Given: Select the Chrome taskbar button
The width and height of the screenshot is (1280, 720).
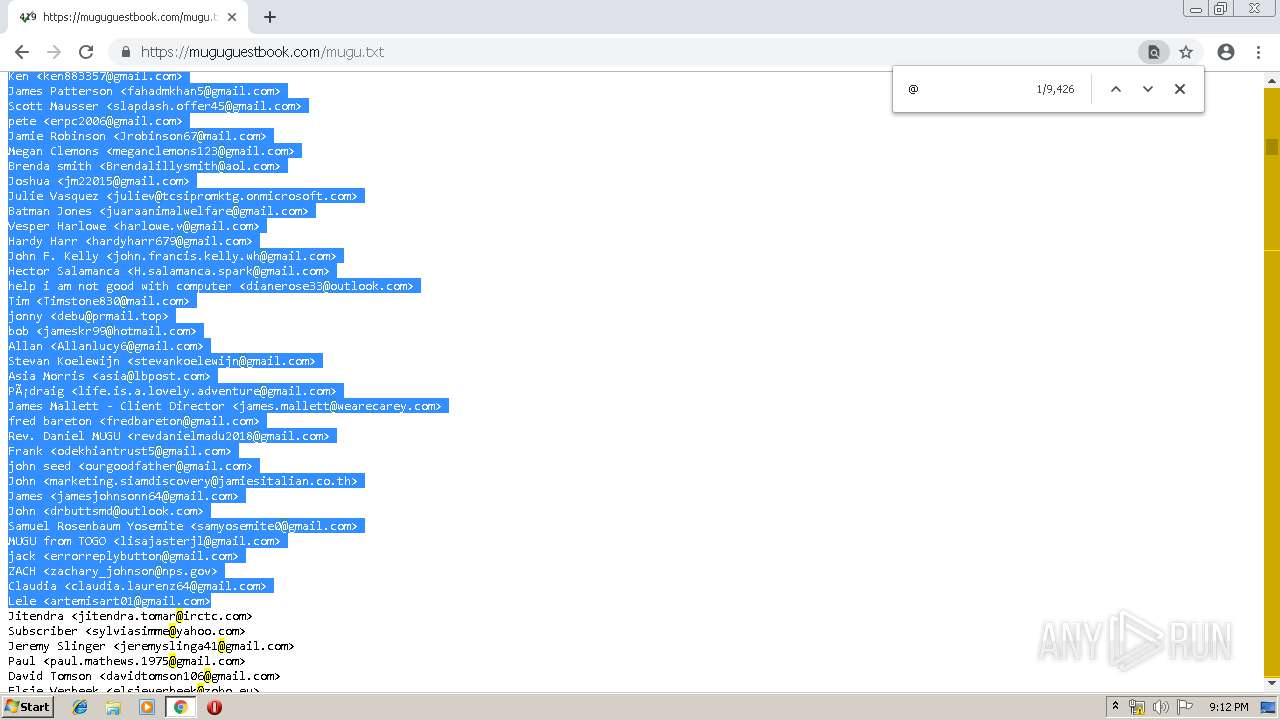Looking at the screenshot, I should click(180, 707).
